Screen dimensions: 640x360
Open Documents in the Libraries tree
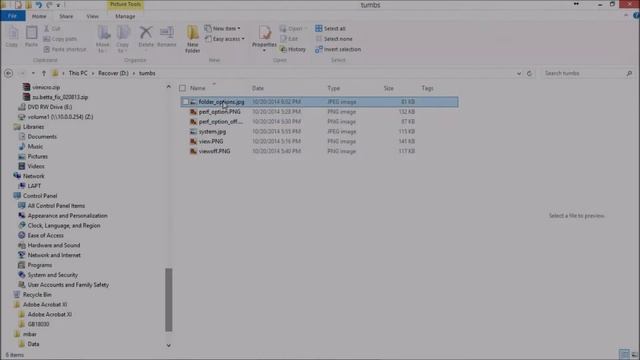(x=42, y=137)
